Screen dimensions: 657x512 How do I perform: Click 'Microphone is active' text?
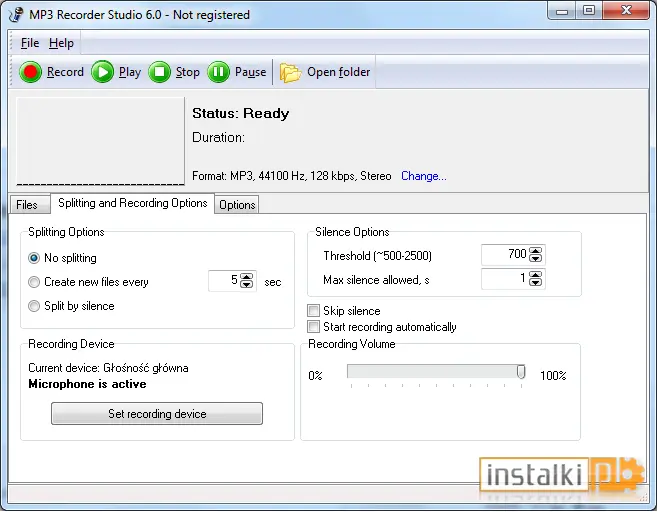pyautogui.click(x=87, y=384)
